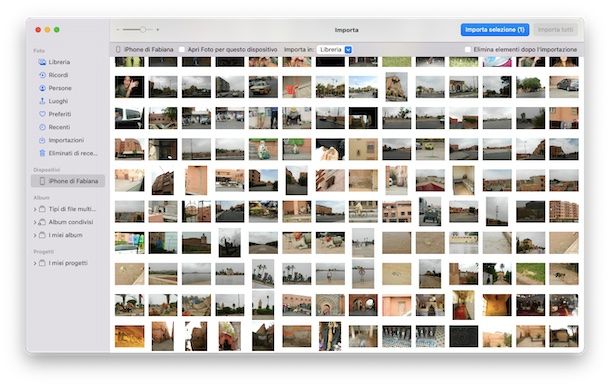Enable Apri Foto per questo dispositivo checkbox
This screenshot has height=387, width=610.
182,49
